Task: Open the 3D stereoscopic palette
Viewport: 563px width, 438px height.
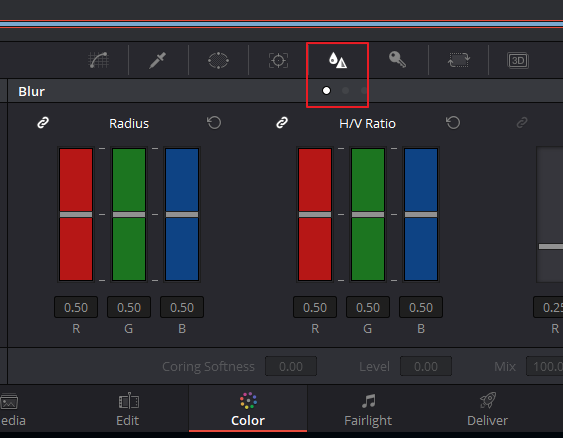Action: coord(518,60)
